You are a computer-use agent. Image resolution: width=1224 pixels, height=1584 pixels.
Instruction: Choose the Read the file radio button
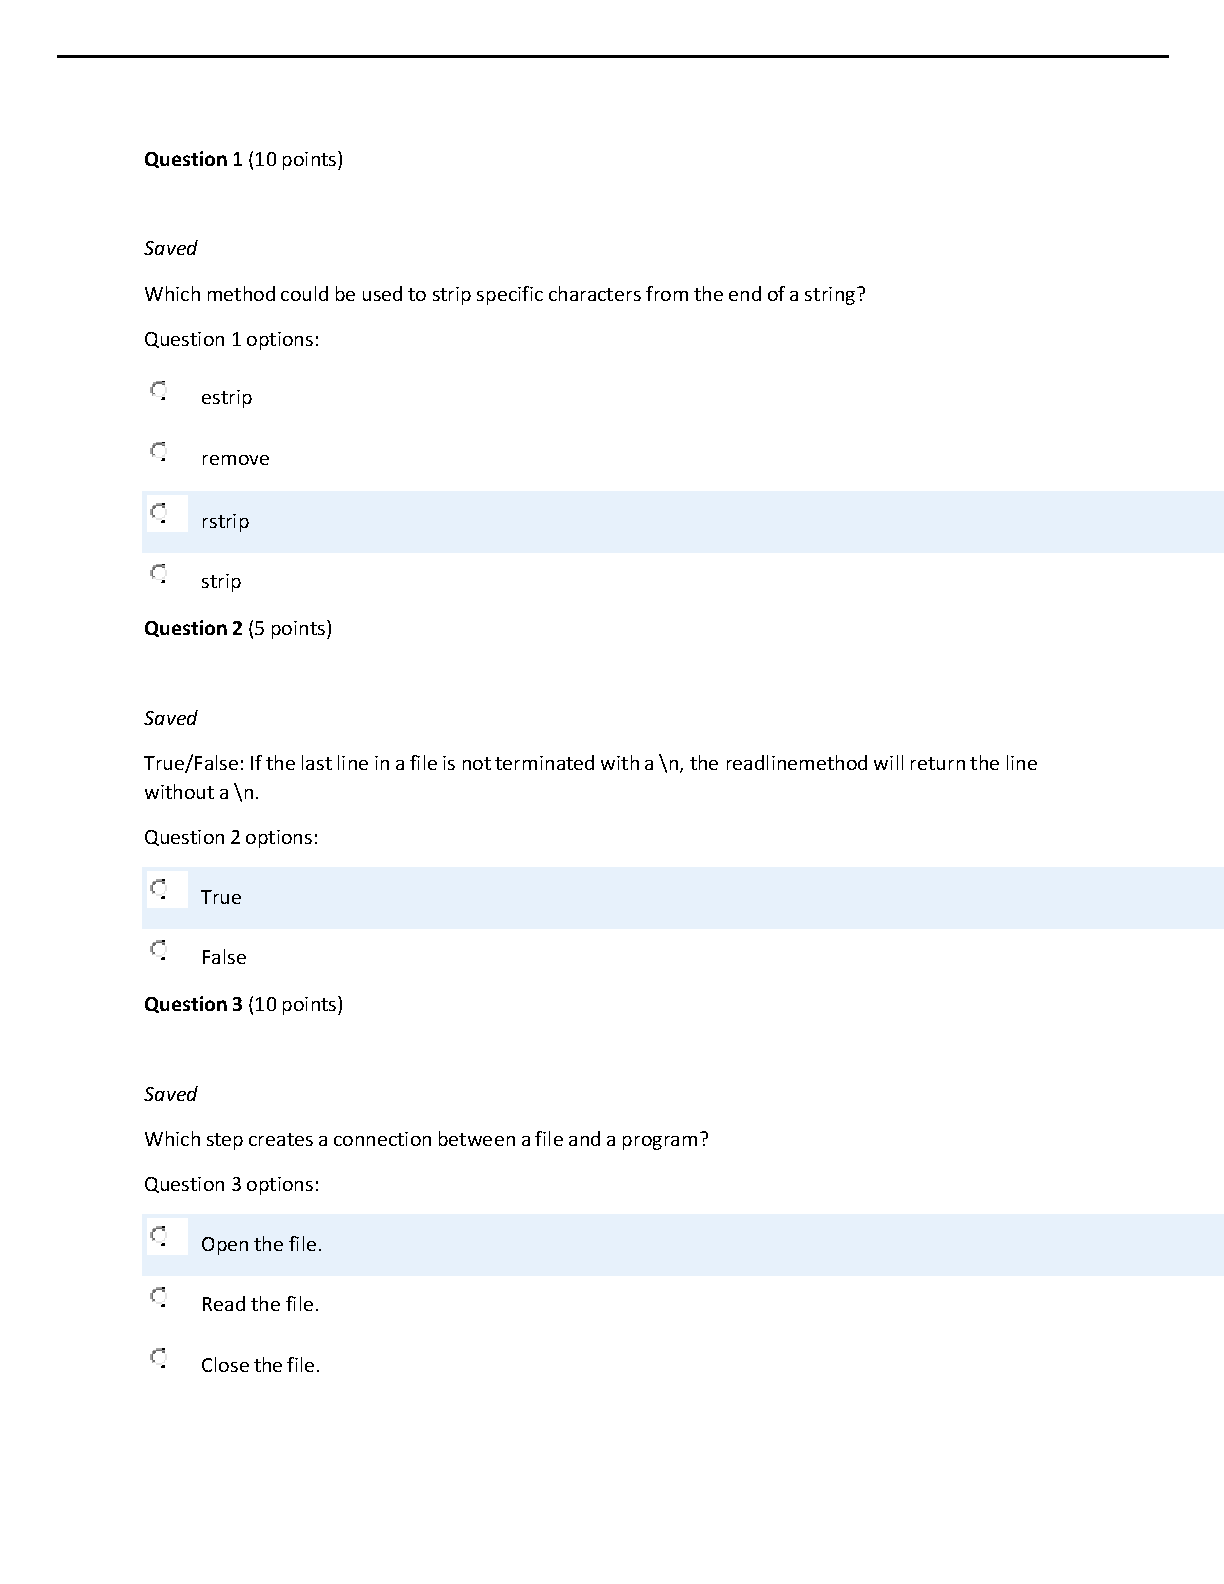(x=159, y=1297)
